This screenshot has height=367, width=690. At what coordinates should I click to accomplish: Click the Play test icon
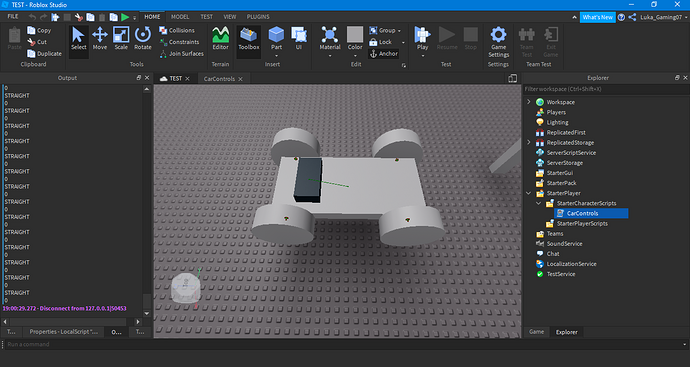422,35
